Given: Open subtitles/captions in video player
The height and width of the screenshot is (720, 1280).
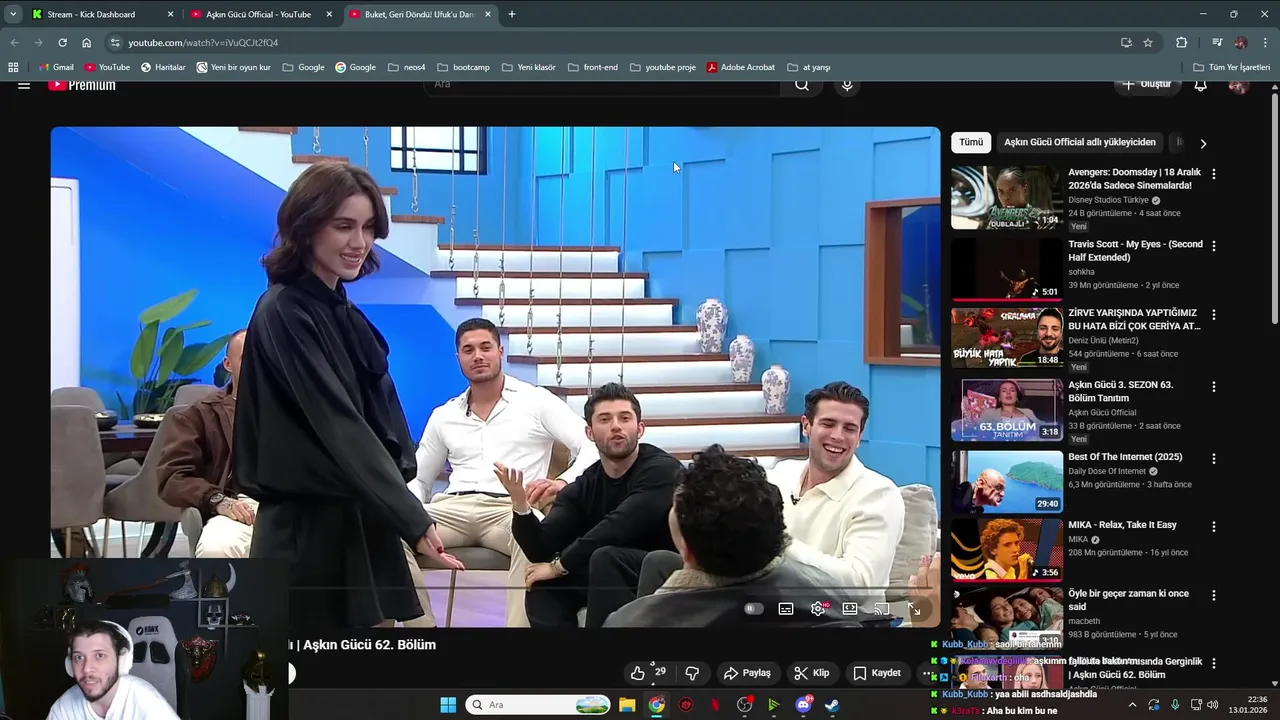Looking at the screenshot, I should [x=786, y=609].
